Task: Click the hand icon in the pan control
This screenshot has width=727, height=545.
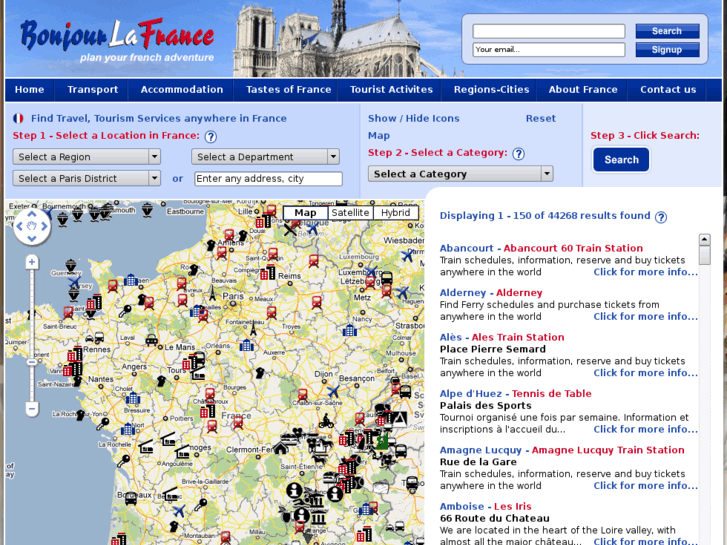Action: click(x=32, y=226)
